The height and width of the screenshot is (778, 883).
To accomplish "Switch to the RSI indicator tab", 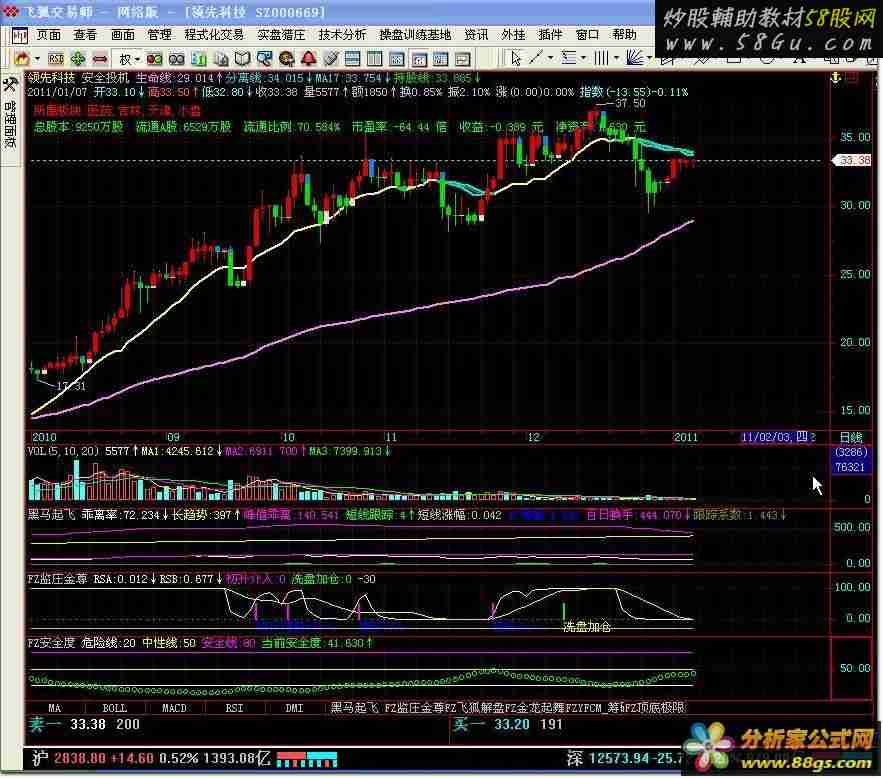I will [x=234, y=708].
